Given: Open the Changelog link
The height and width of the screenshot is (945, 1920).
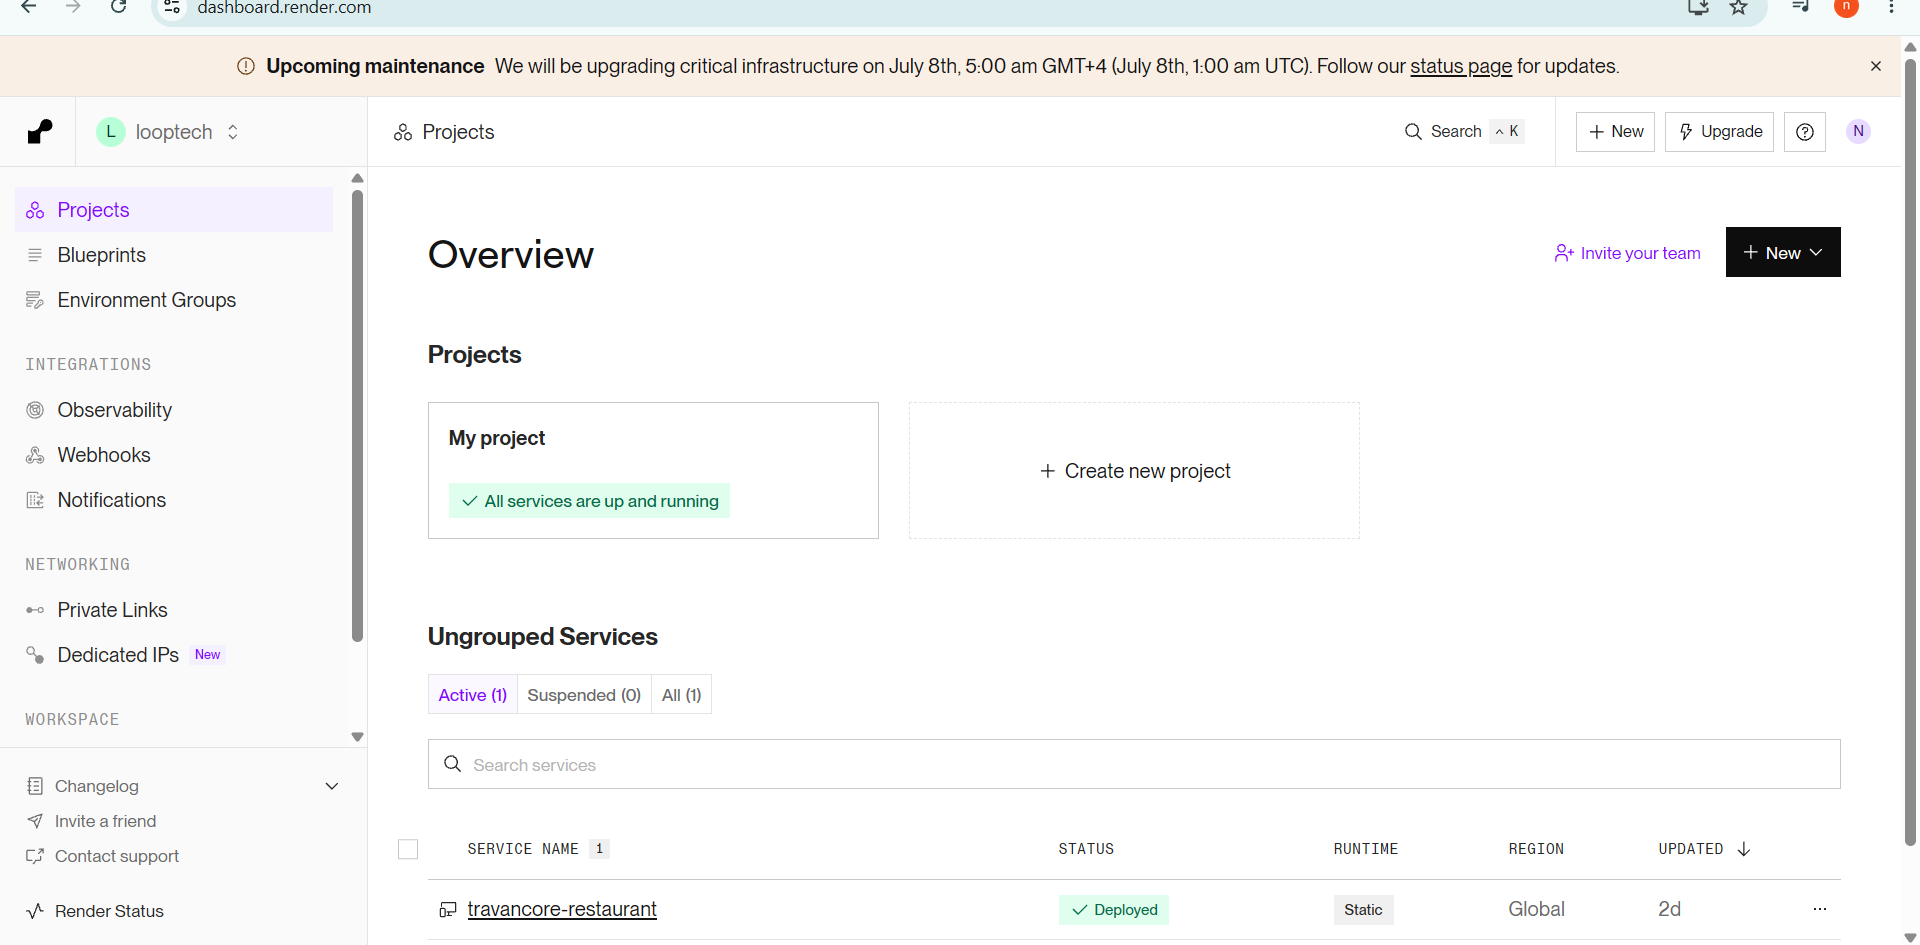Looking at the screenshot, I should pos(97,786).
